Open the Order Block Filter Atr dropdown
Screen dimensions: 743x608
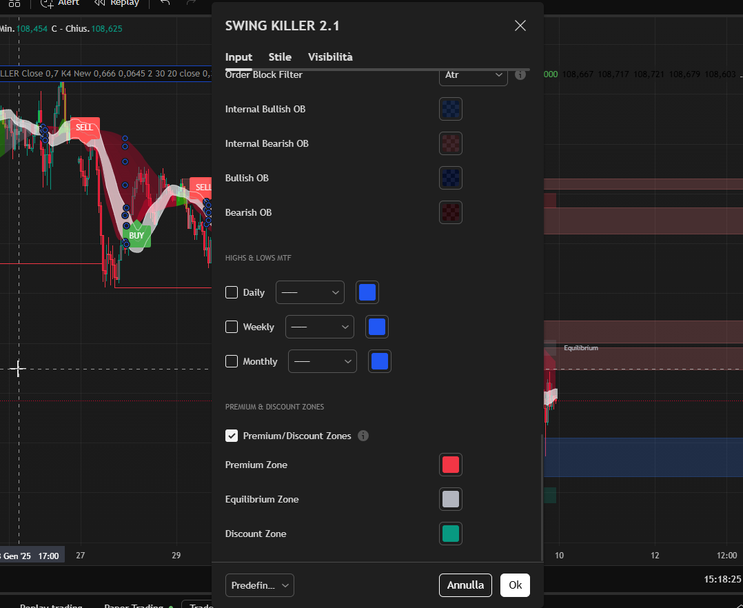tap(473, 75)
